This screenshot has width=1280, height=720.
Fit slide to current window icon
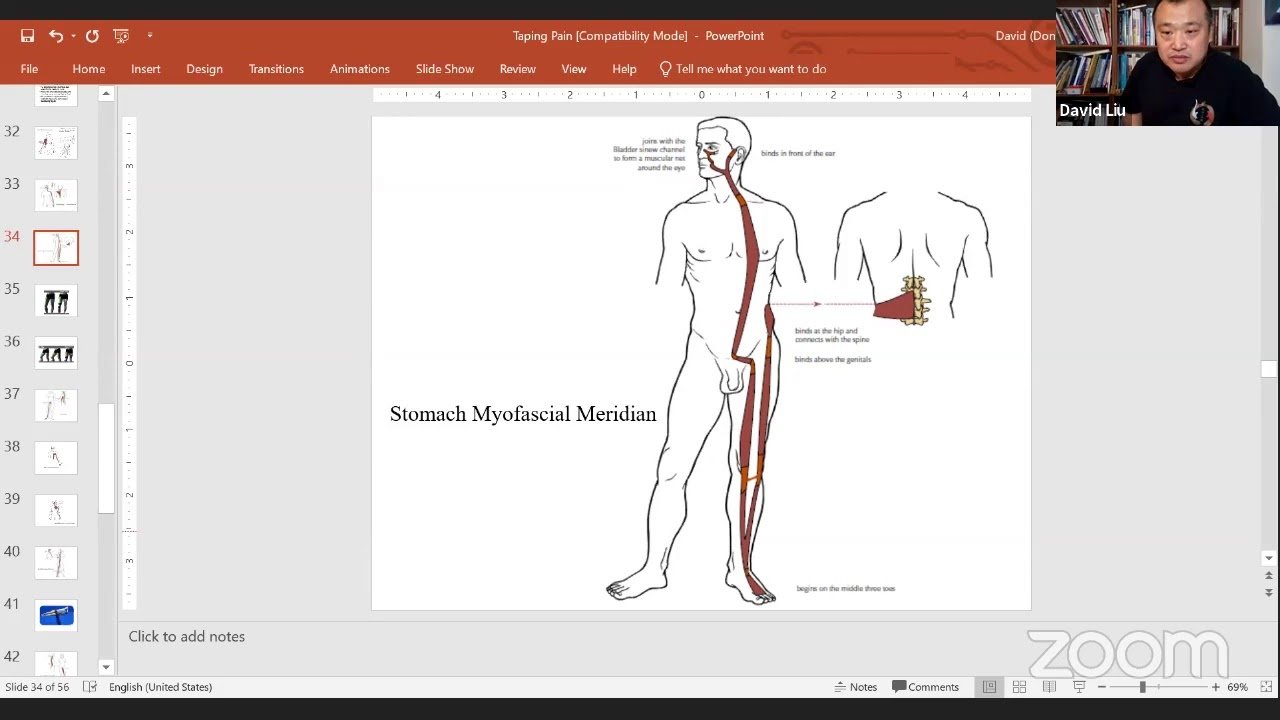(x=1264, y=687)
